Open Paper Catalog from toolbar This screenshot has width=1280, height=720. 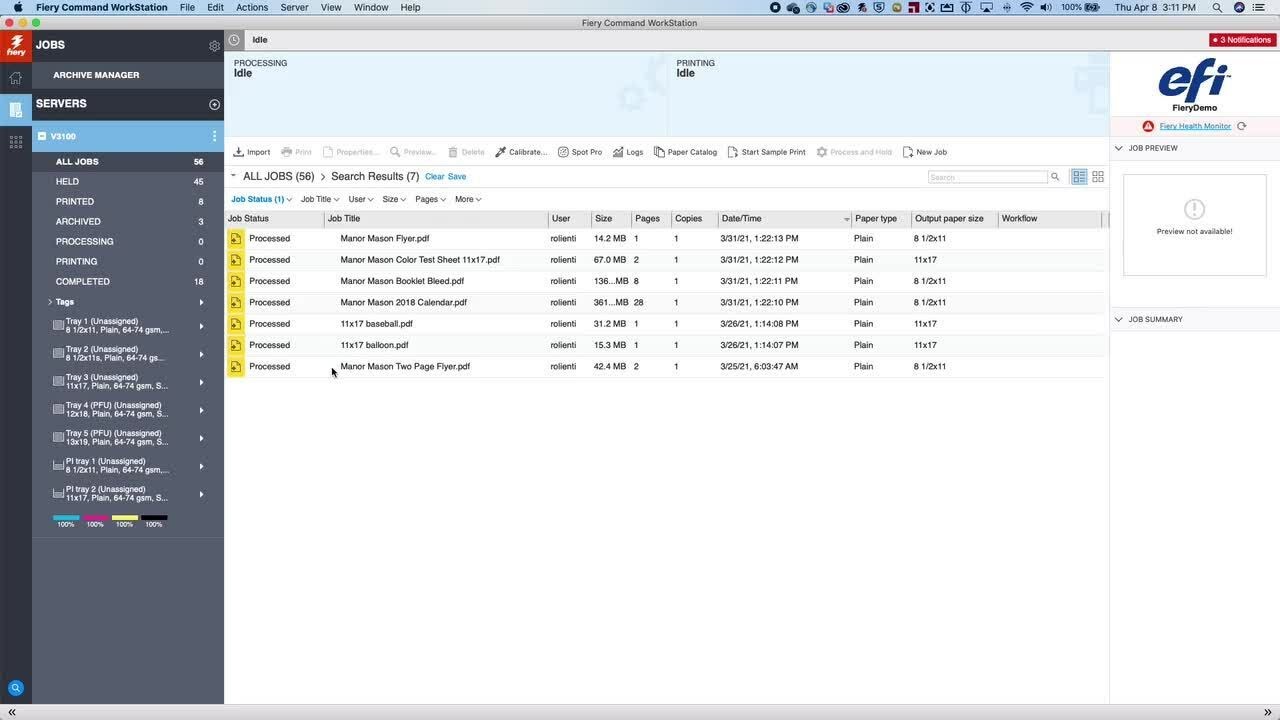[x=685, y=152]
